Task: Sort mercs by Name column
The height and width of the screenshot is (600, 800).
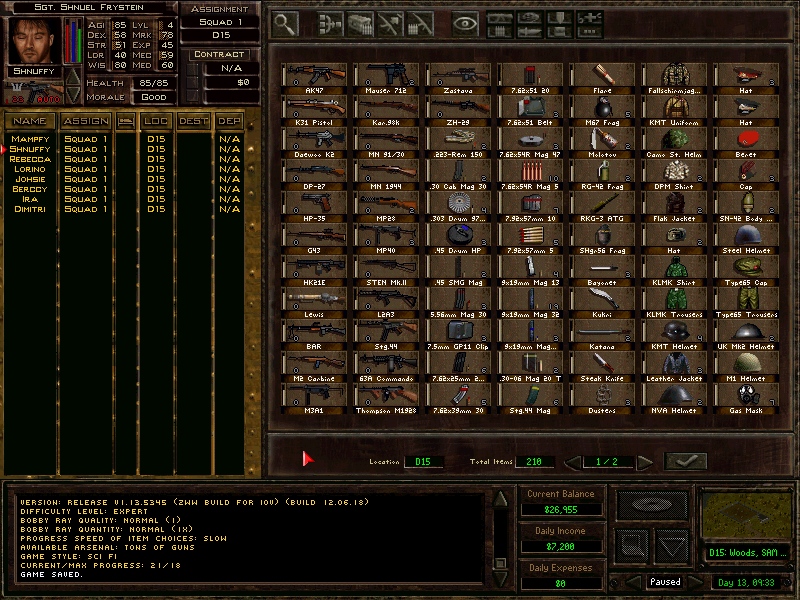Action: [30, 121]
